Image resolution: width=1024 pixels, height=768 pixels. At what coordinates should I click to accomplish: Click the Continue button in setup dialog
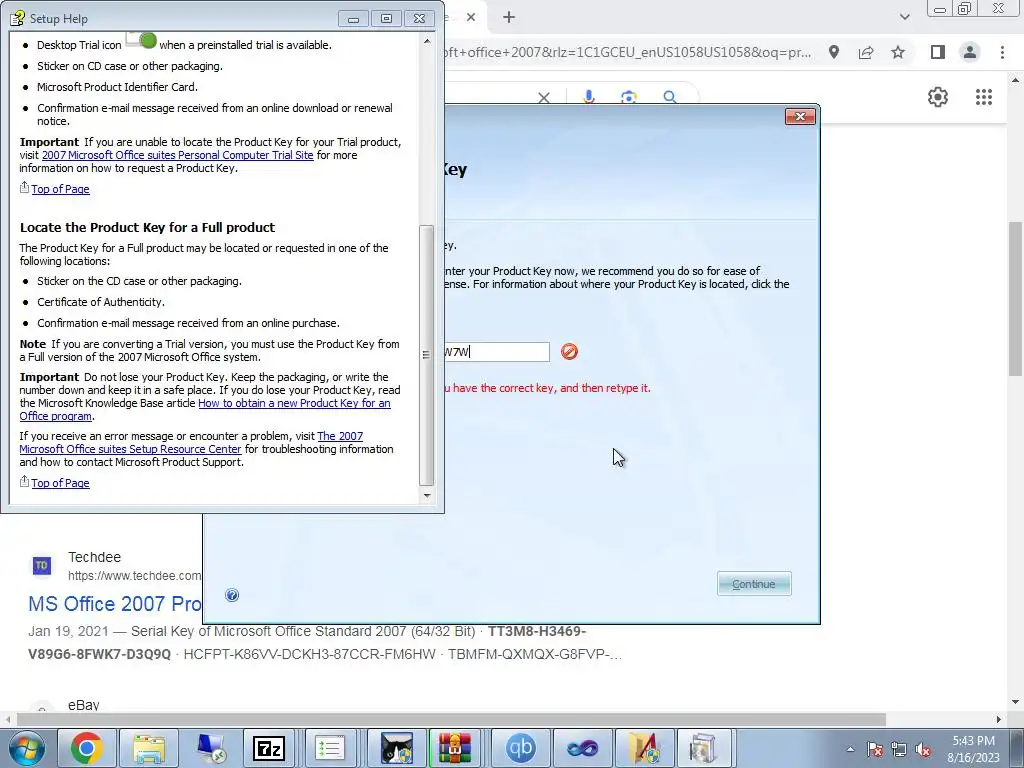[x=754, y=584]
